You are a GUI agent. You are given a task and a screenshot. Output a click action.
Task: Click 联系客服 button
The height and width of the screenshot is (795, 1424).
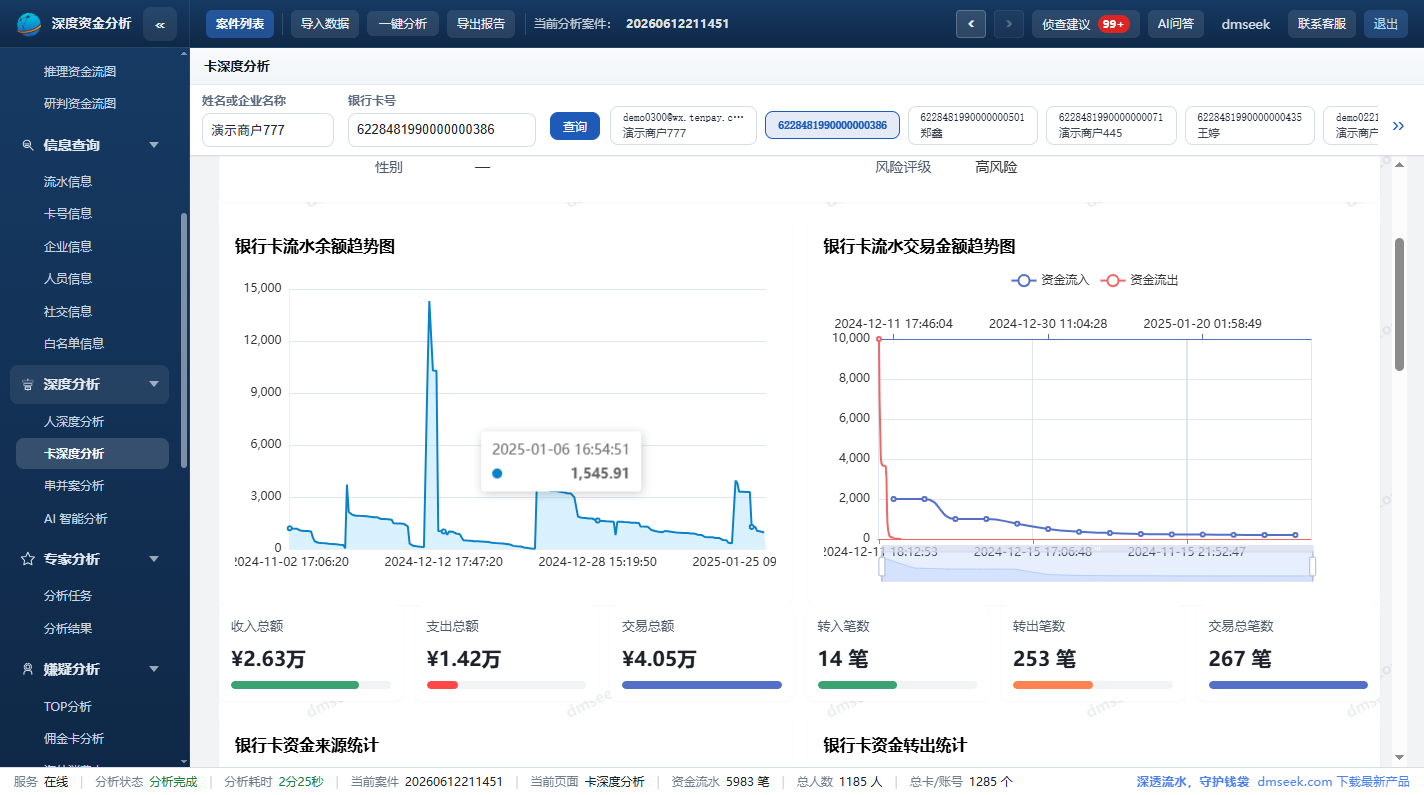click(x=1322, y=24)
